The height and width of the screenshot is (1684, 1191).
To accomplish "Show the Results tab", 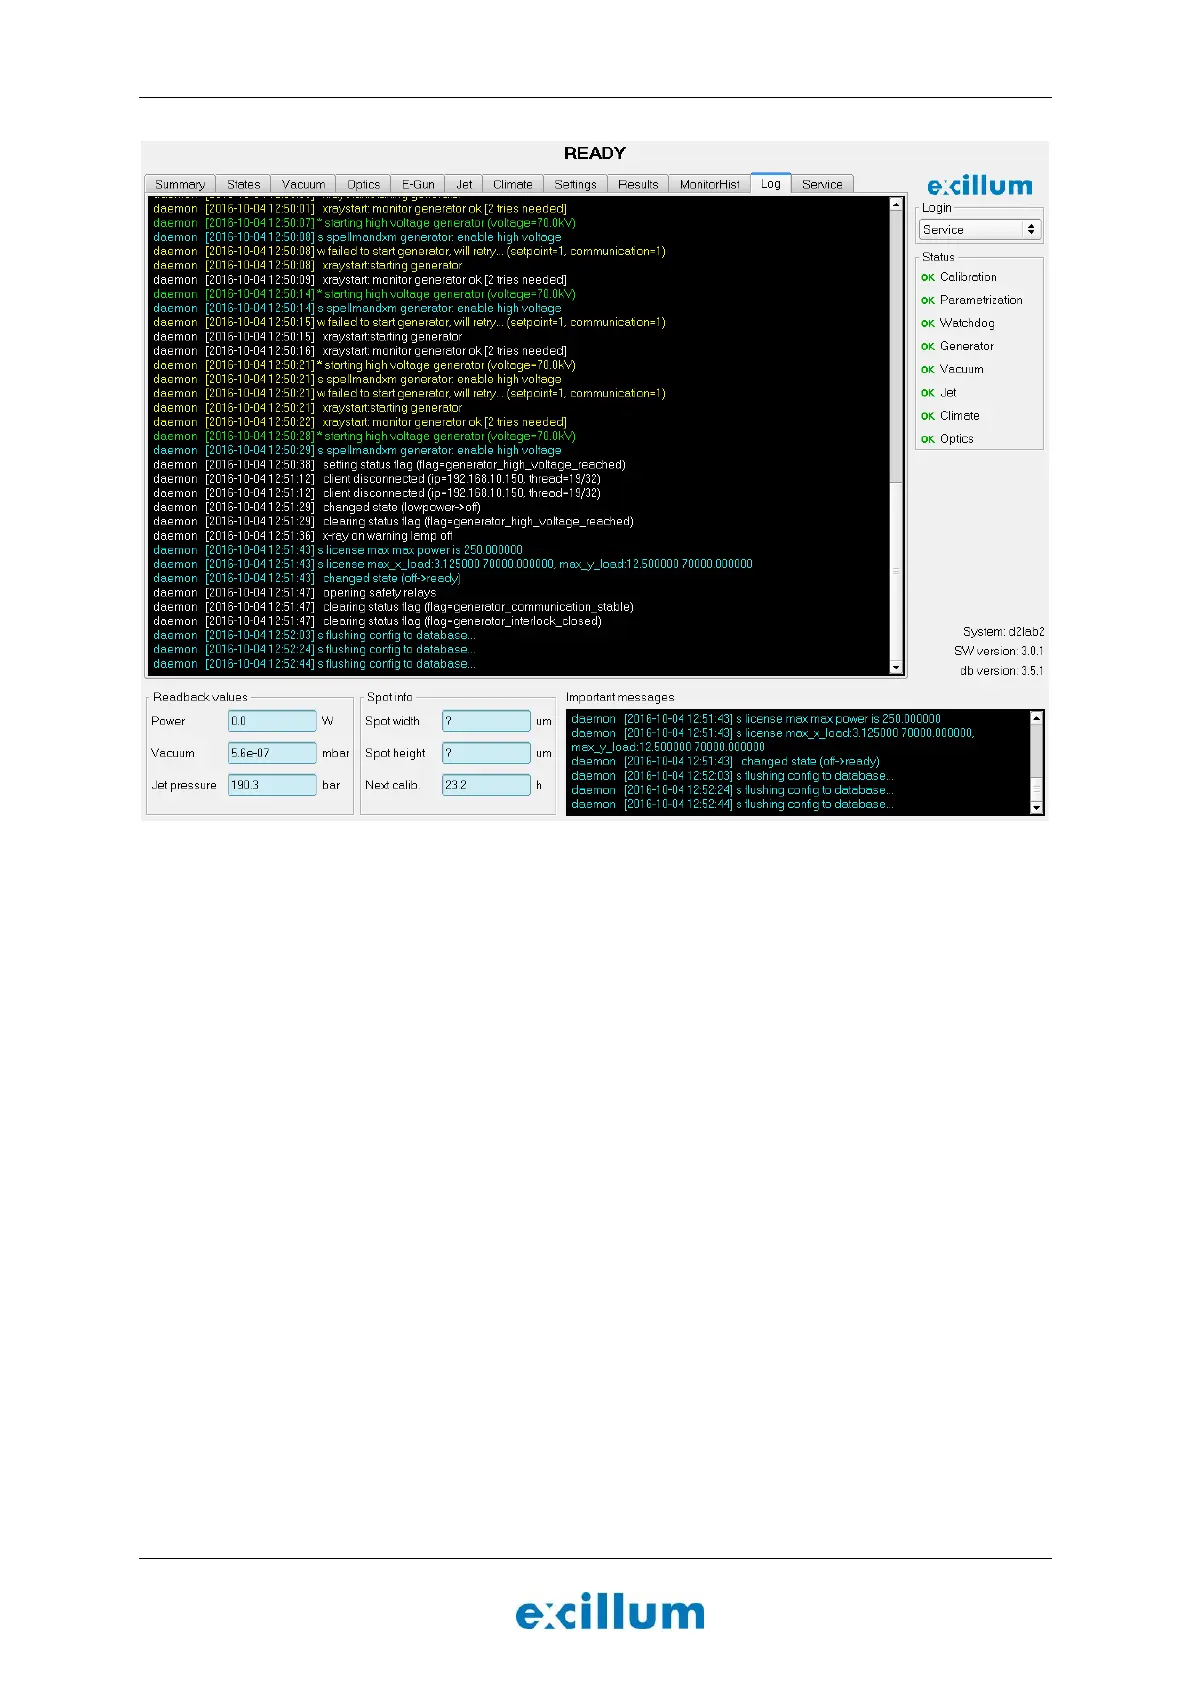I will pyautogui.click(x=638, y=184).
